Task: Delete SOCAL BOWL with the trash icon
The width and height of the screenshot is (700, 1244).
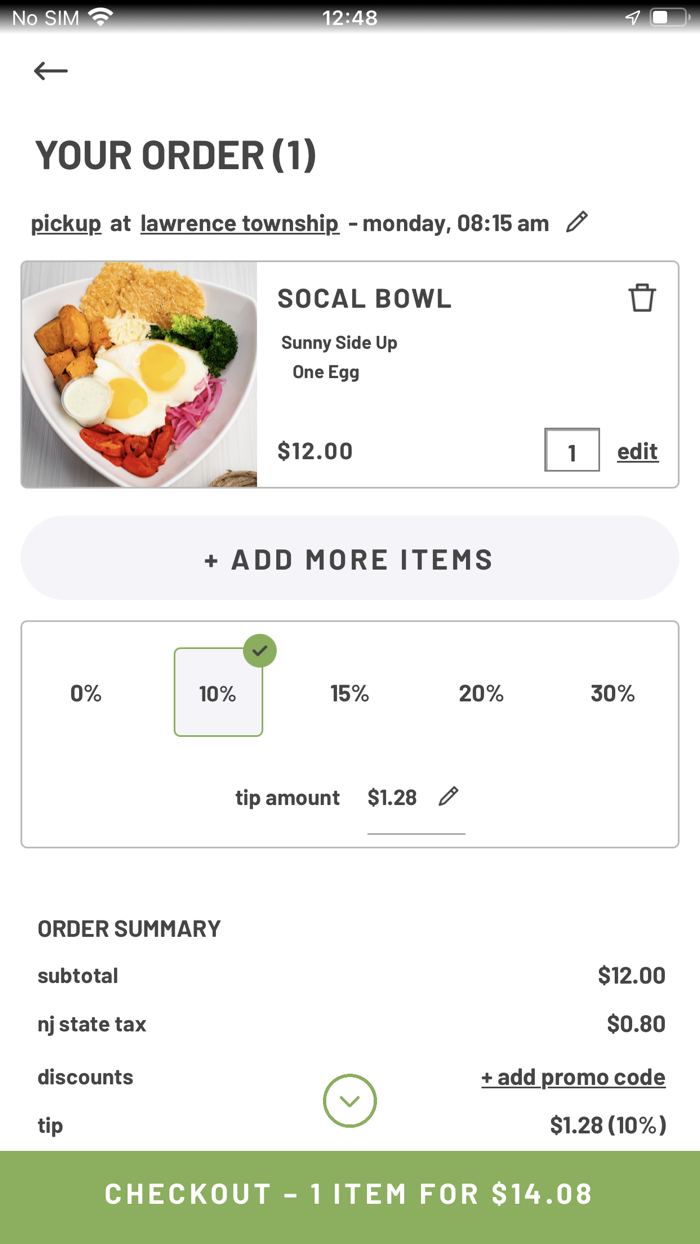Action: (643, 297)
